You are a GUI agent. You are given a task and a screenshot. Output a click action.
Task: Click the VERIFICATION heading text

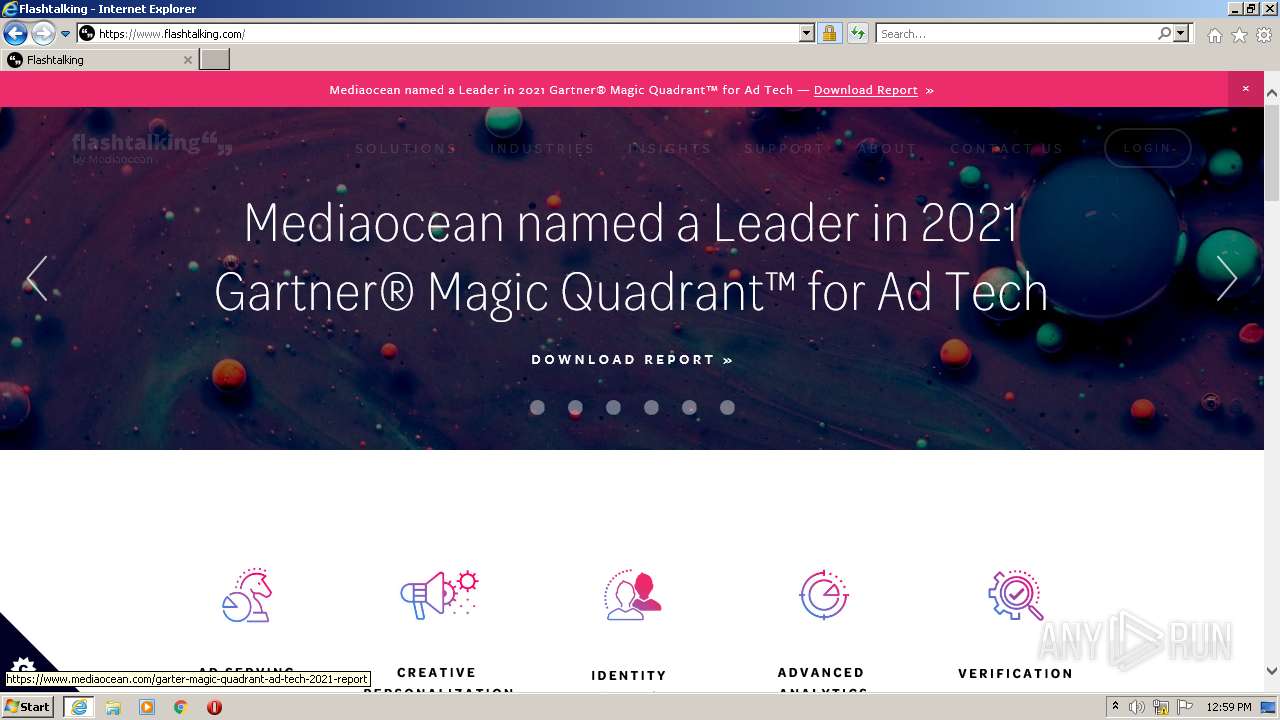1016,674
